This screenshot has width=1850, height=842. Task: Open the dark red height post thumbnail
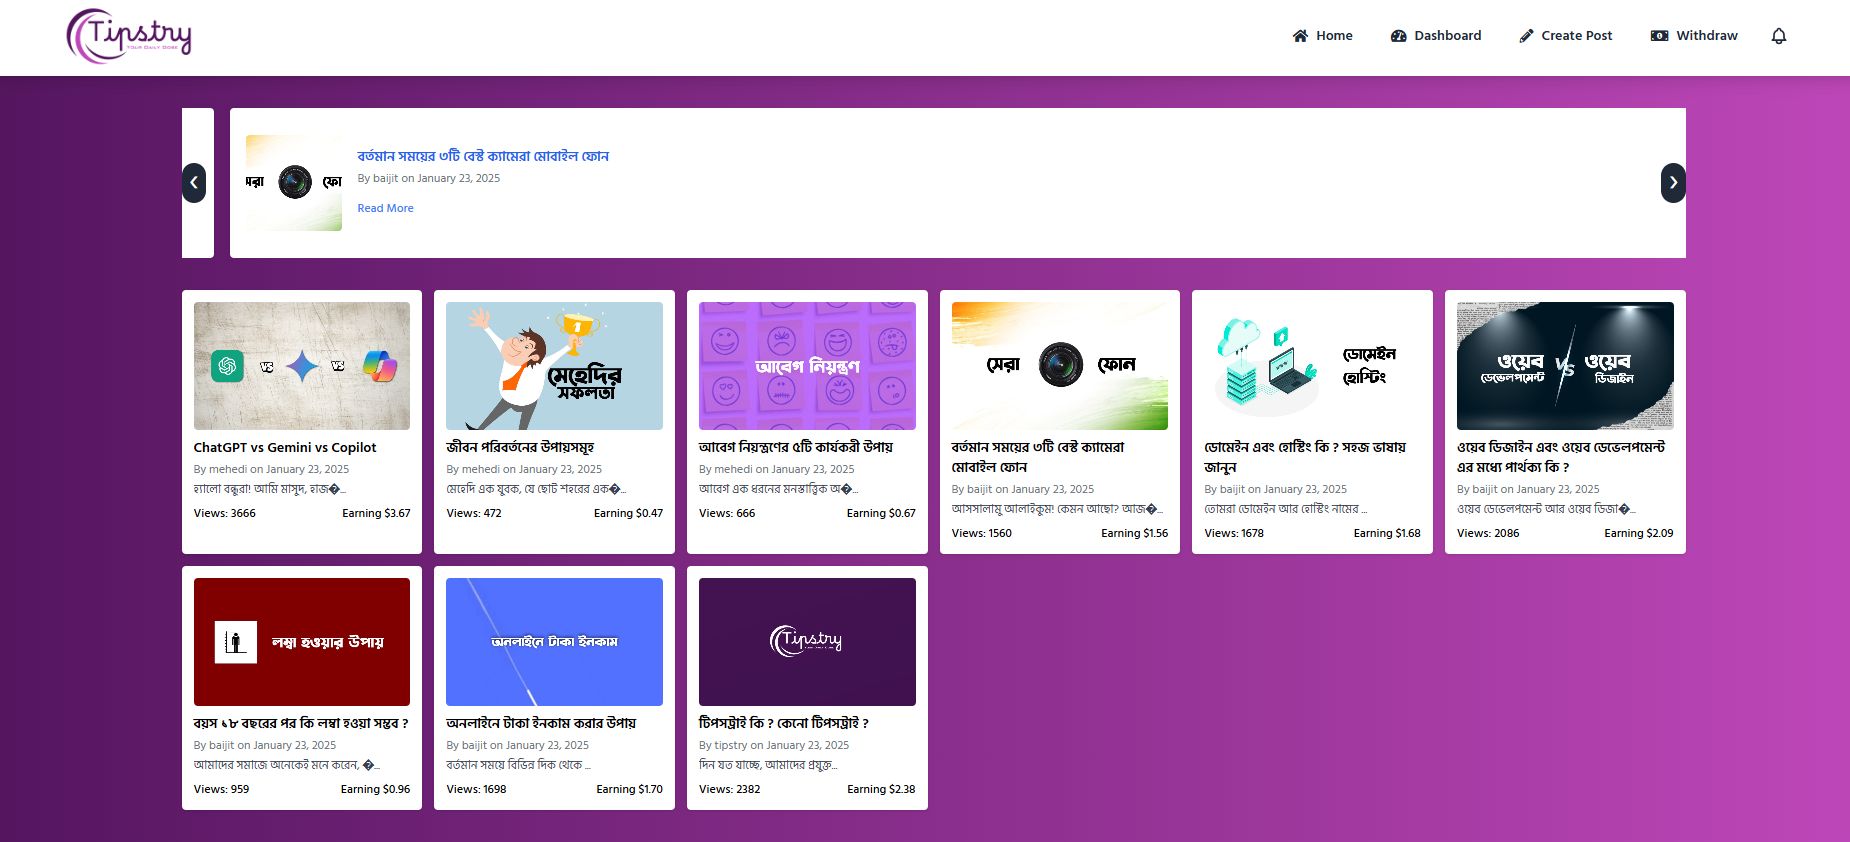(302, 642)
